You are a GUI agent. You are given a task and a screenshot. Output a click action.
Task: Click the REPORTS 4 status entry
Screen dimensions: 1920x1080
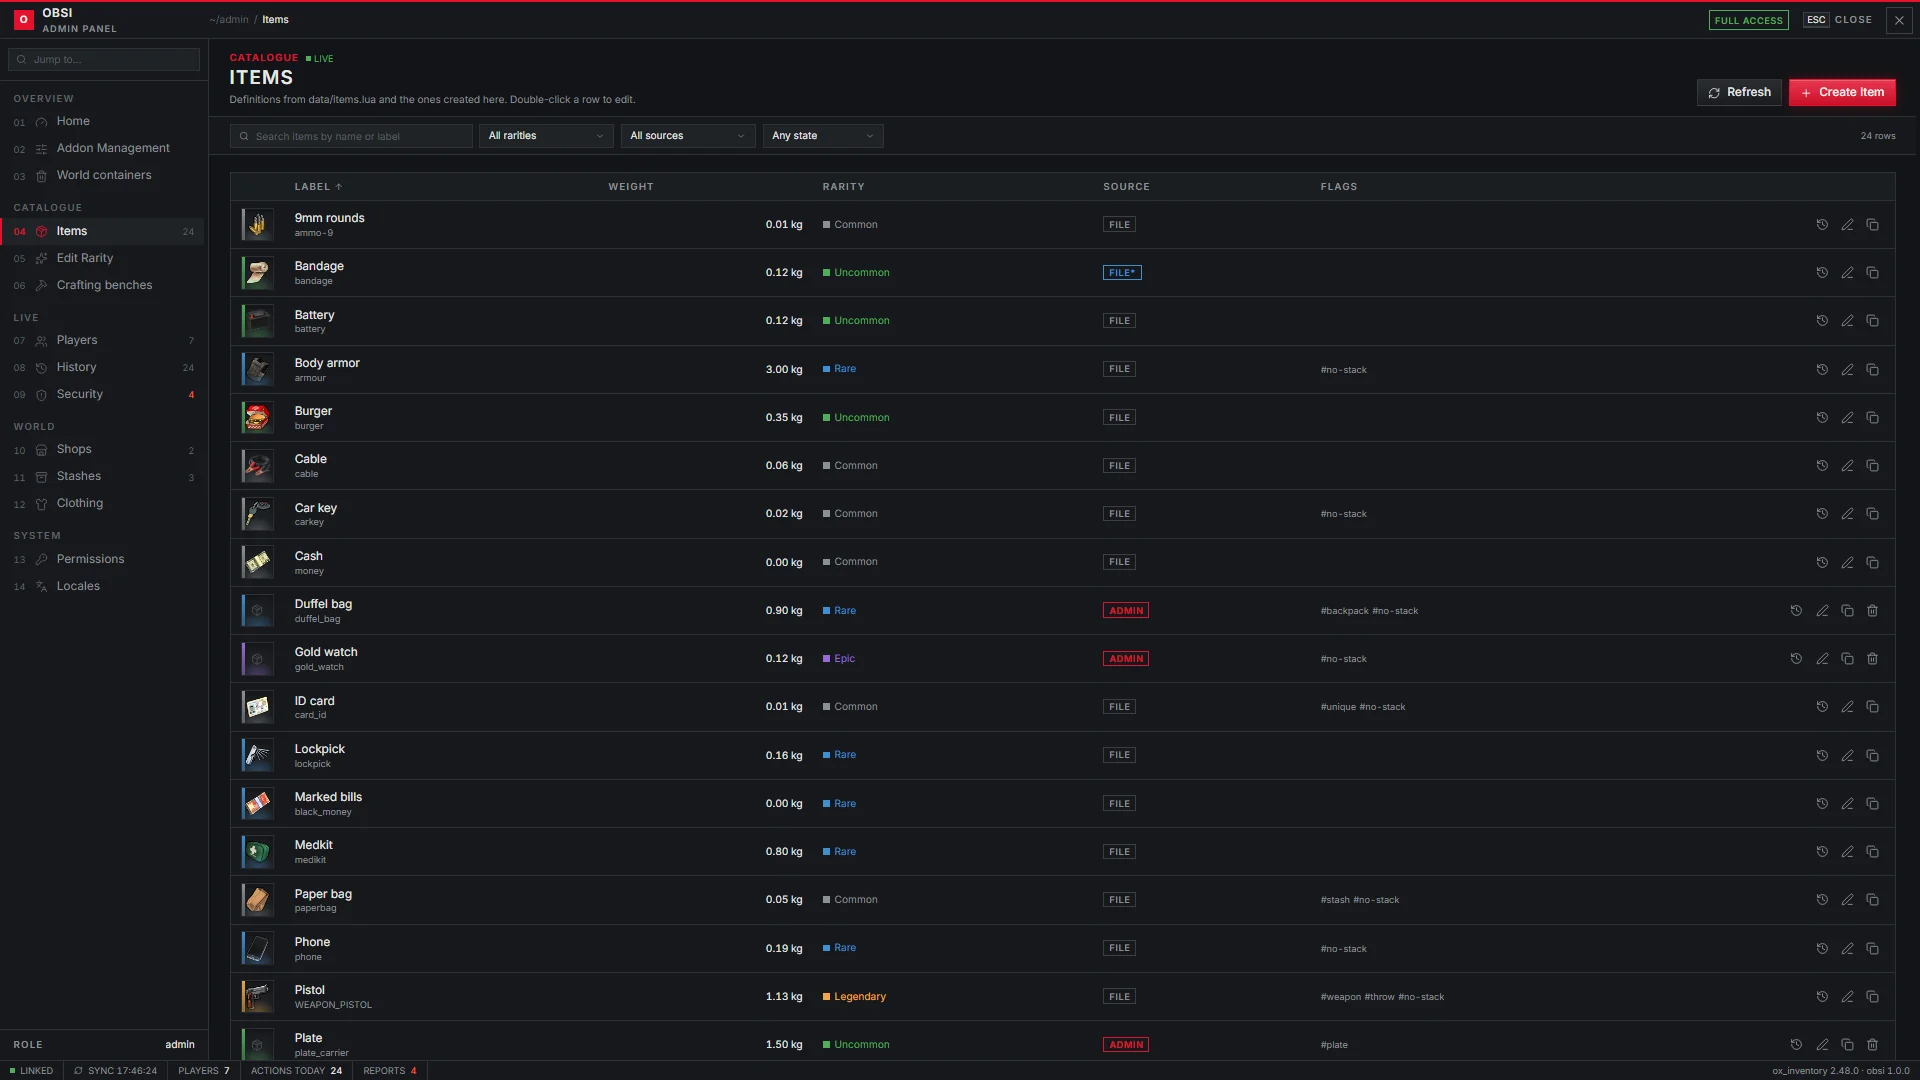pos(390,1071)
